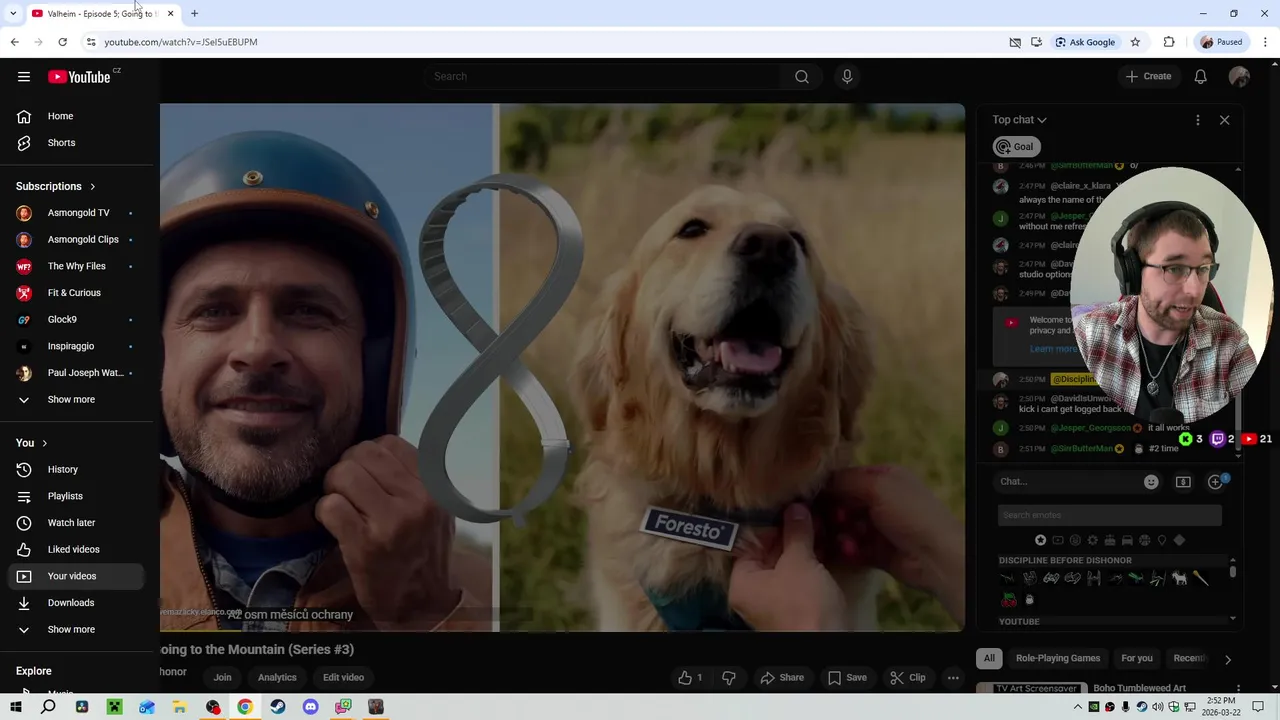Like the video with thumbs up

pos(690,678)
